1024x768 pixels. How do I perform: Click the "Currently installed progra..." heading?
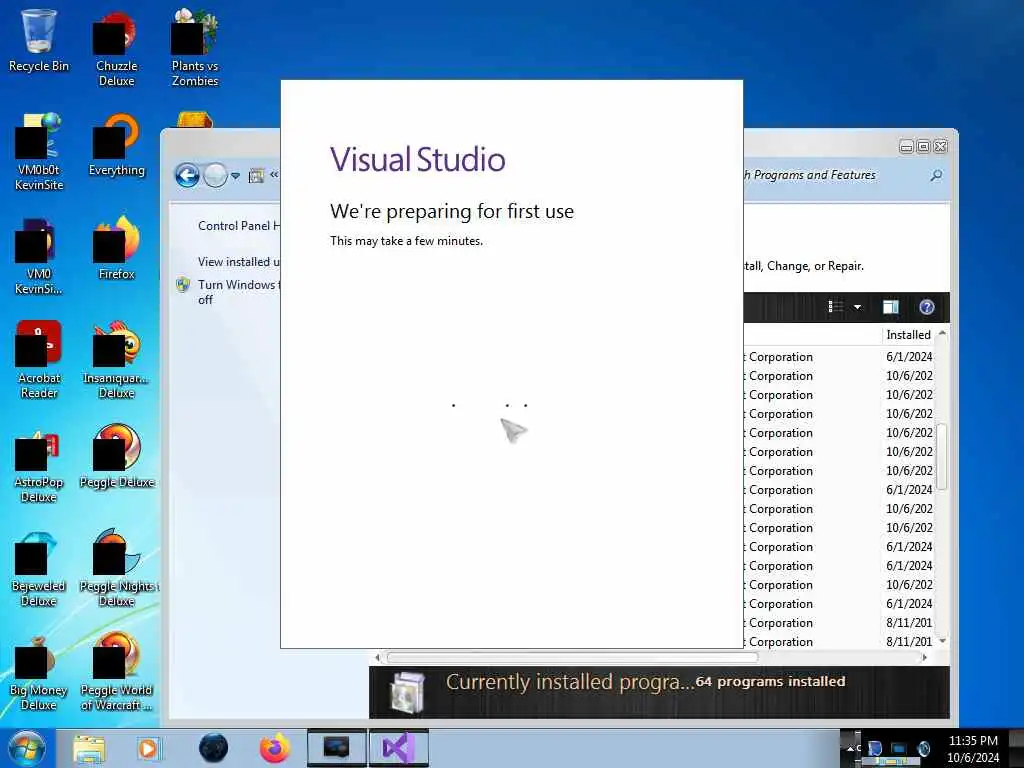[570, 682]
